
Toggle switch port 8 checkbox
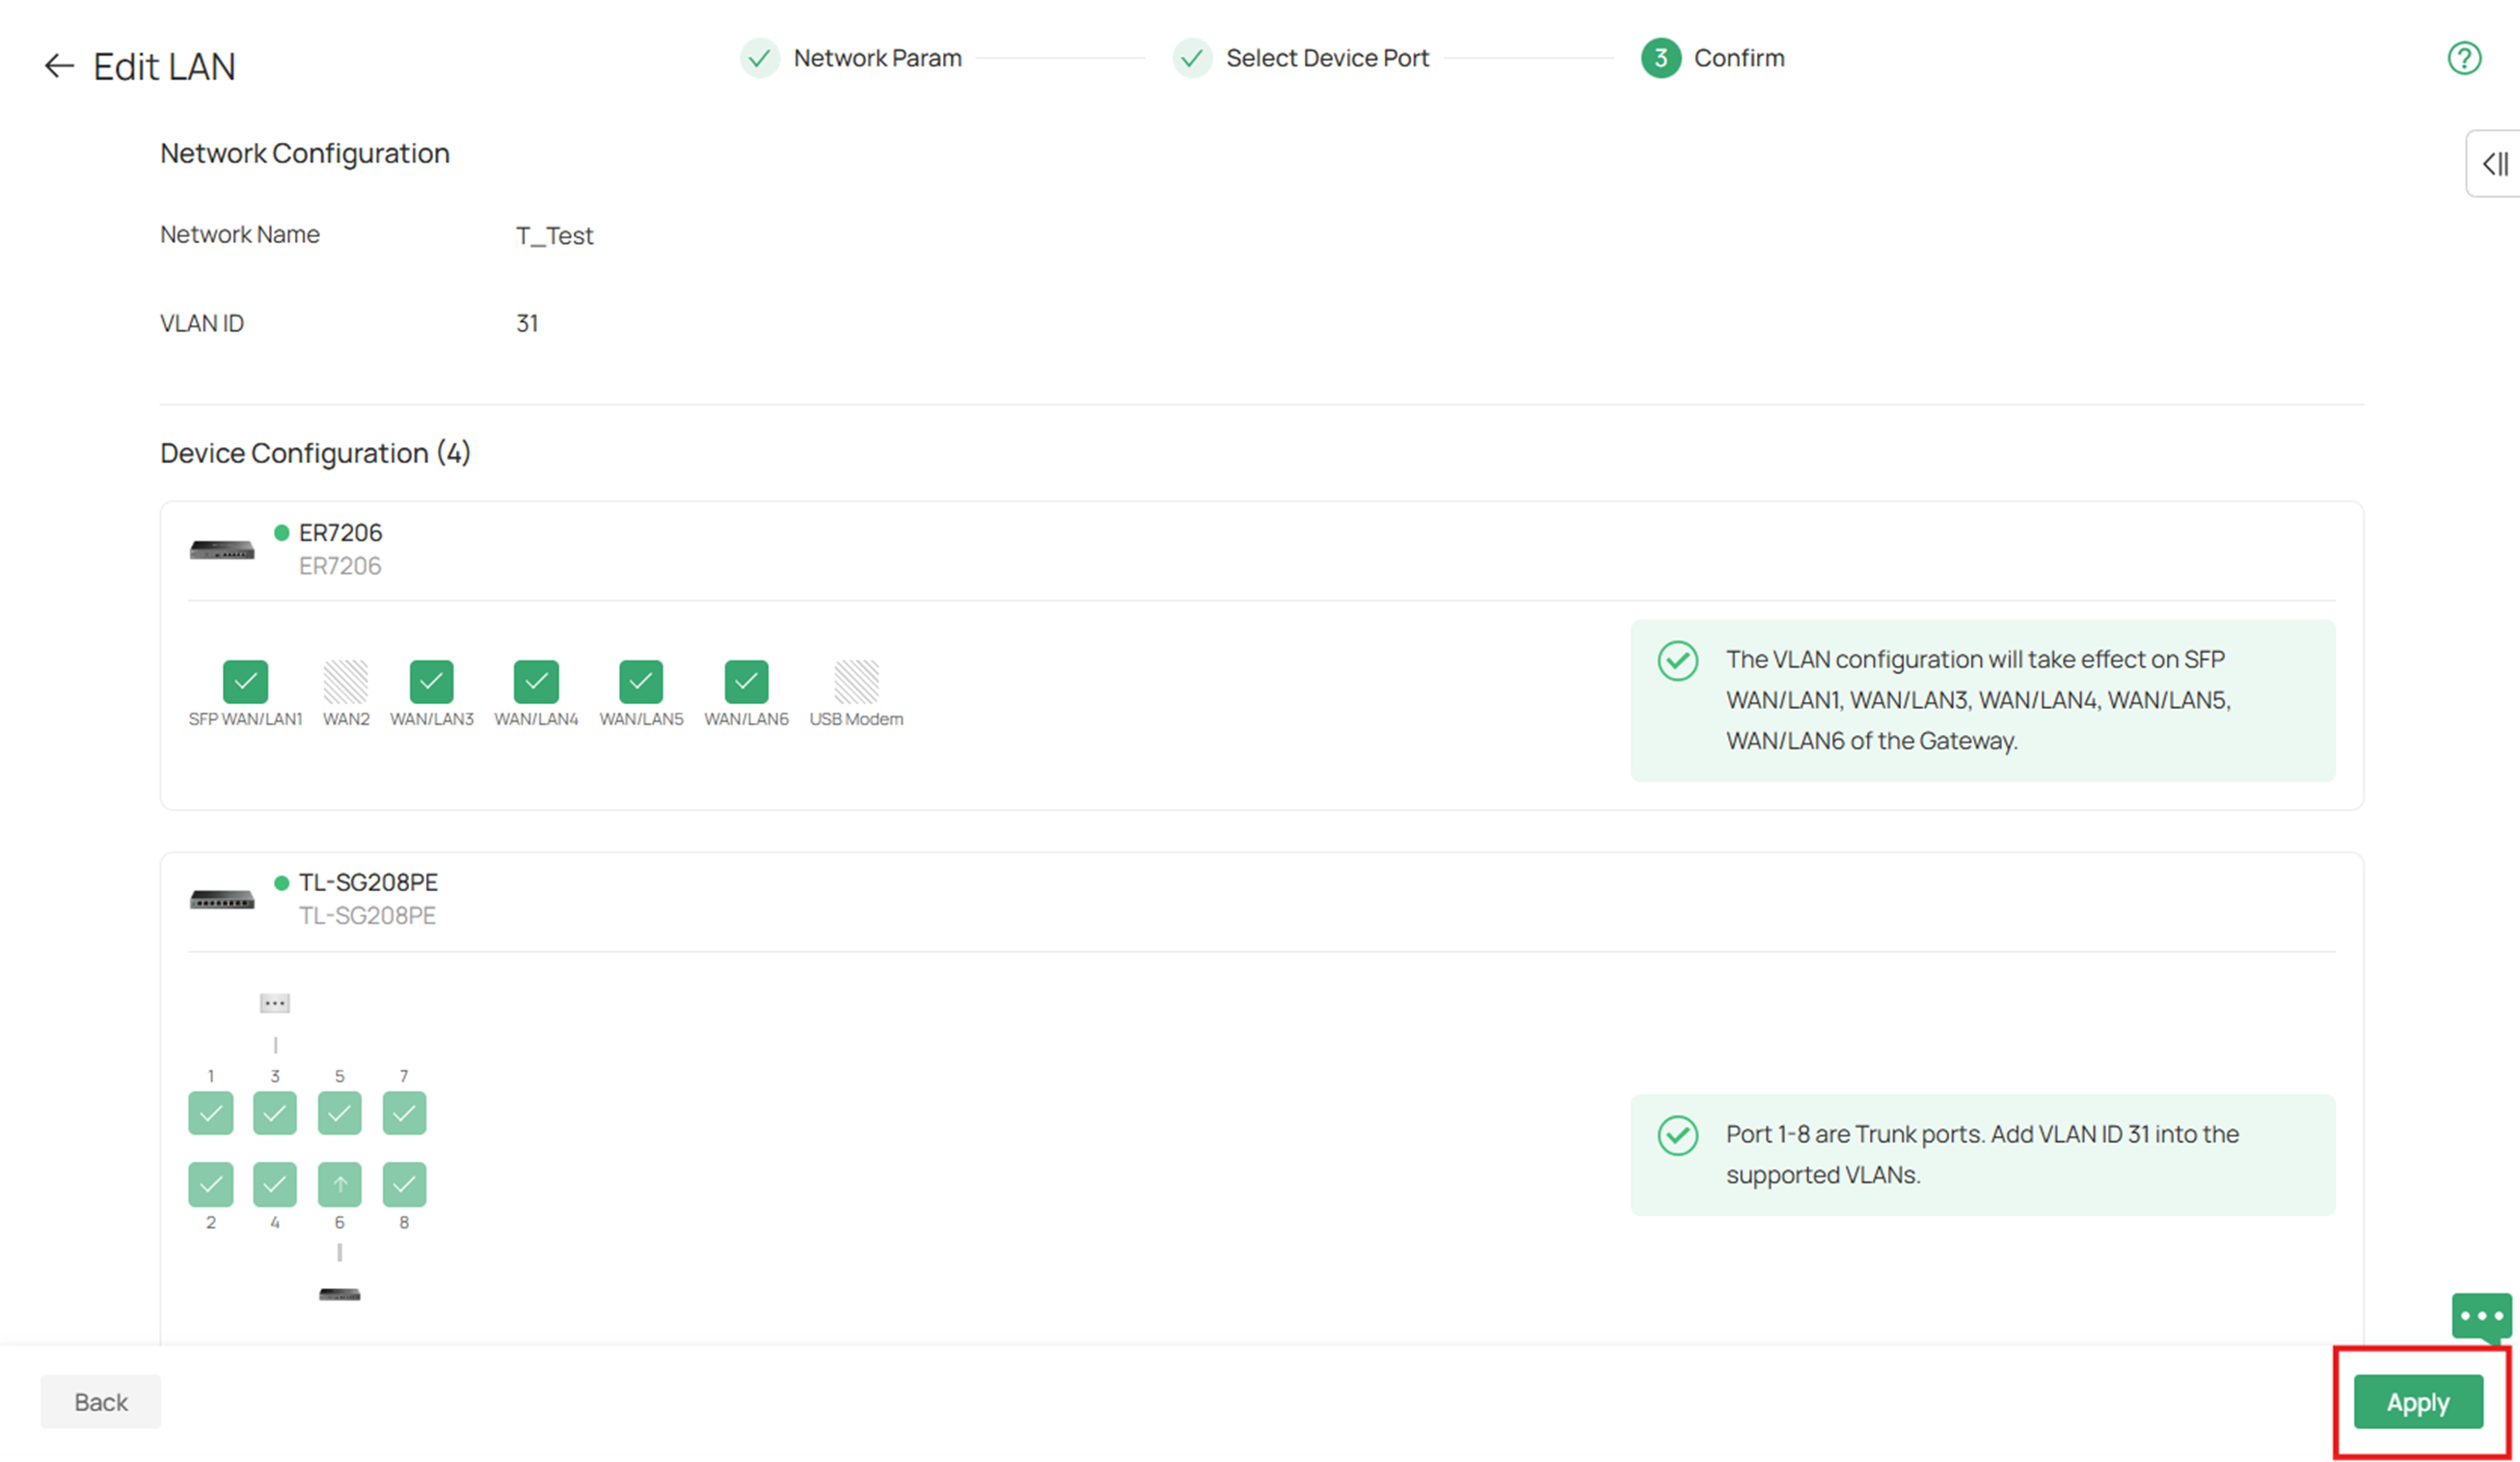[x=404, y=1185]
